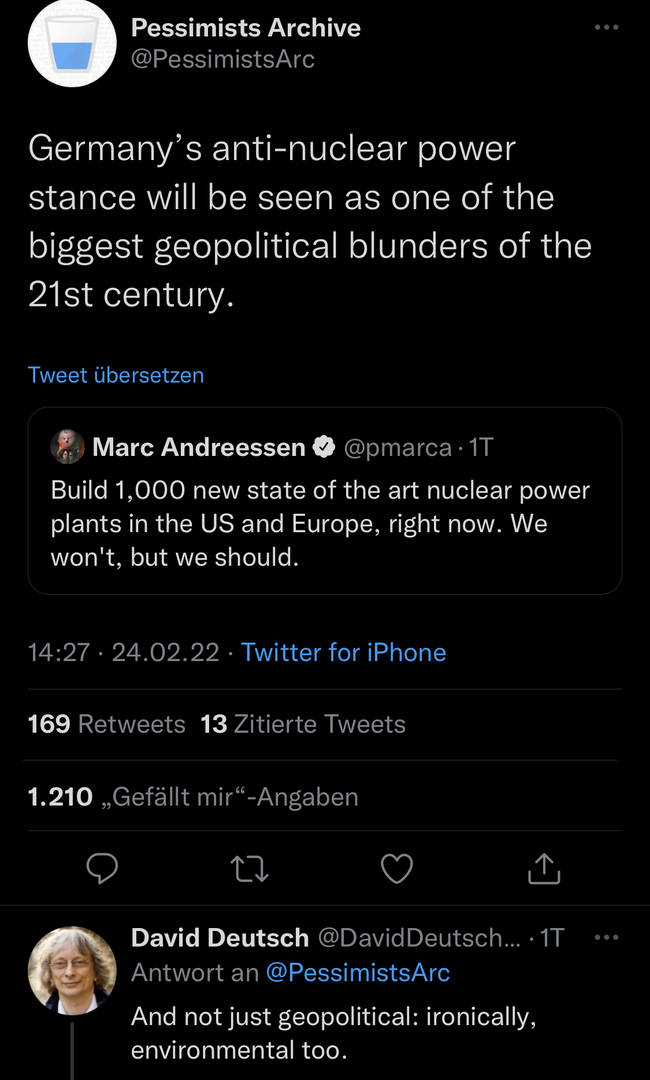Open the 'Twitter for iPhone' source link
Image resolution: width=650 pixels, height=1080 pixels.
(343, 652)
